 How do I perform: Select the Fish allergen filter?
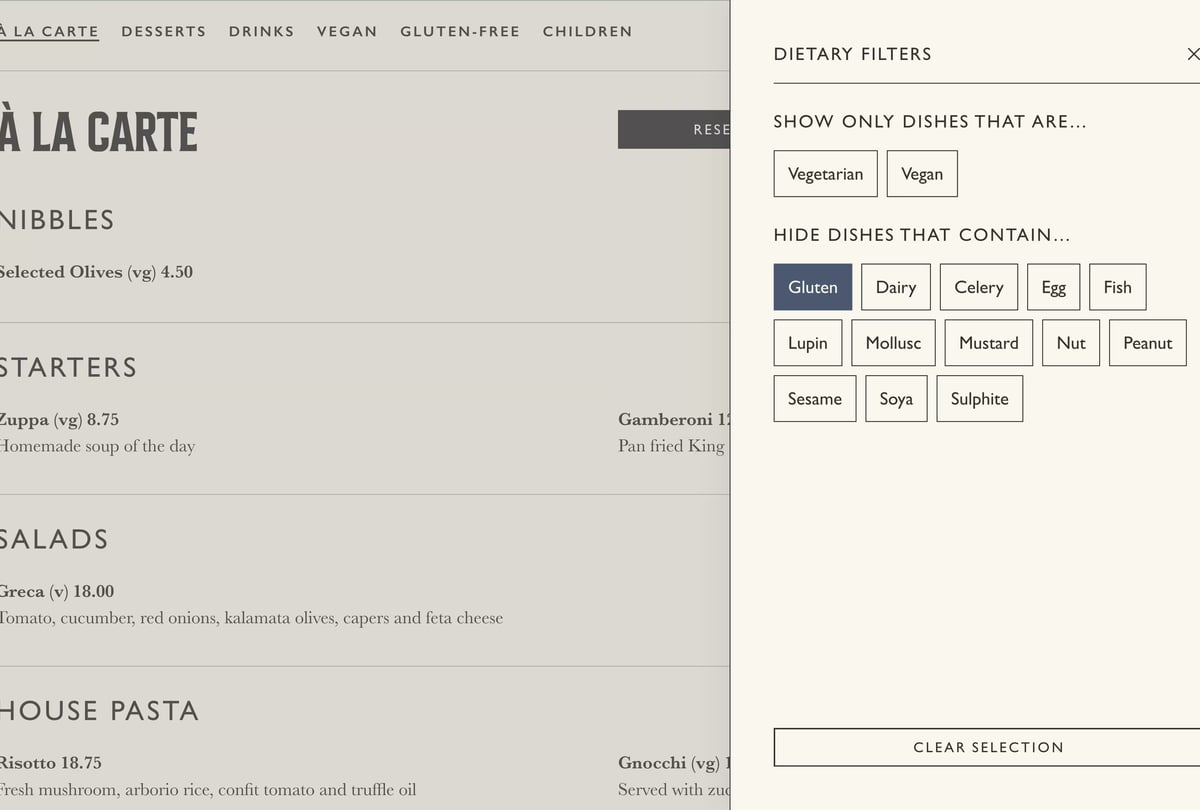tap(1117, 287)
